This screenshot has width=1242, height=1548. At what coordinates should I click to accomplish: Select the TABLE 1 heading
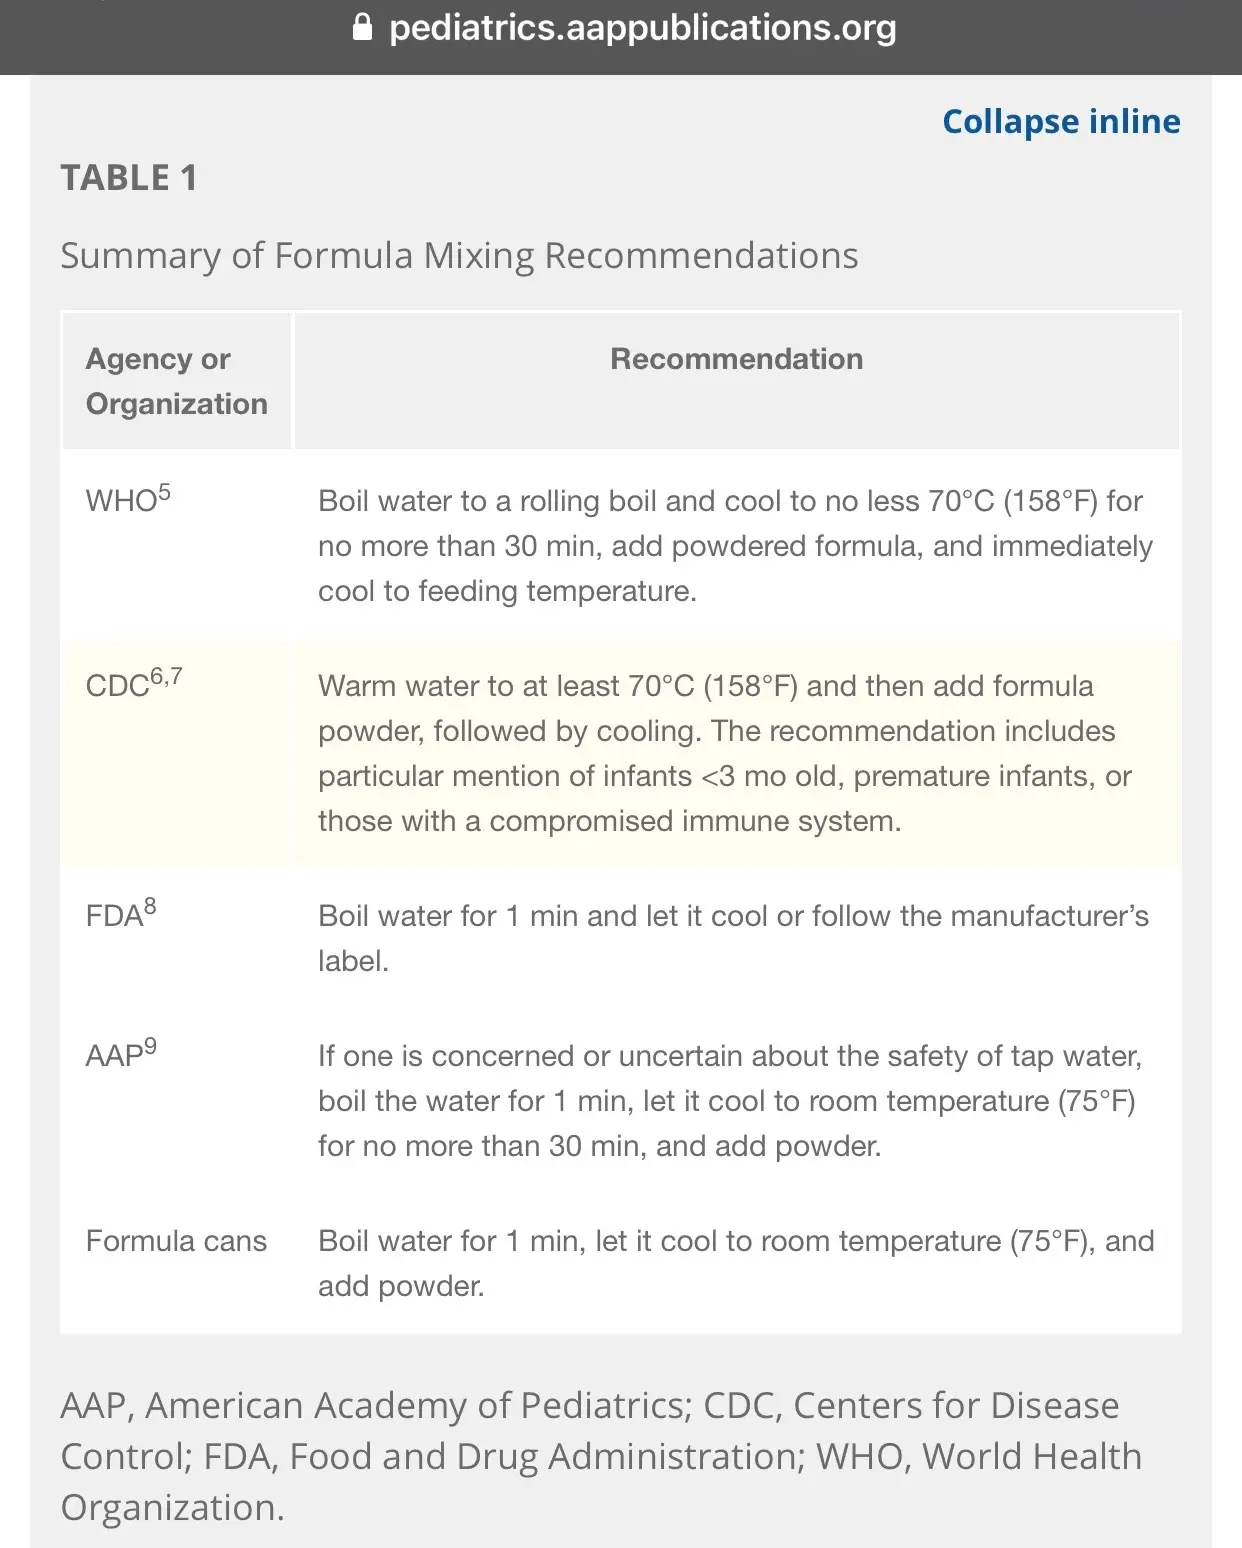coord(129,178)
